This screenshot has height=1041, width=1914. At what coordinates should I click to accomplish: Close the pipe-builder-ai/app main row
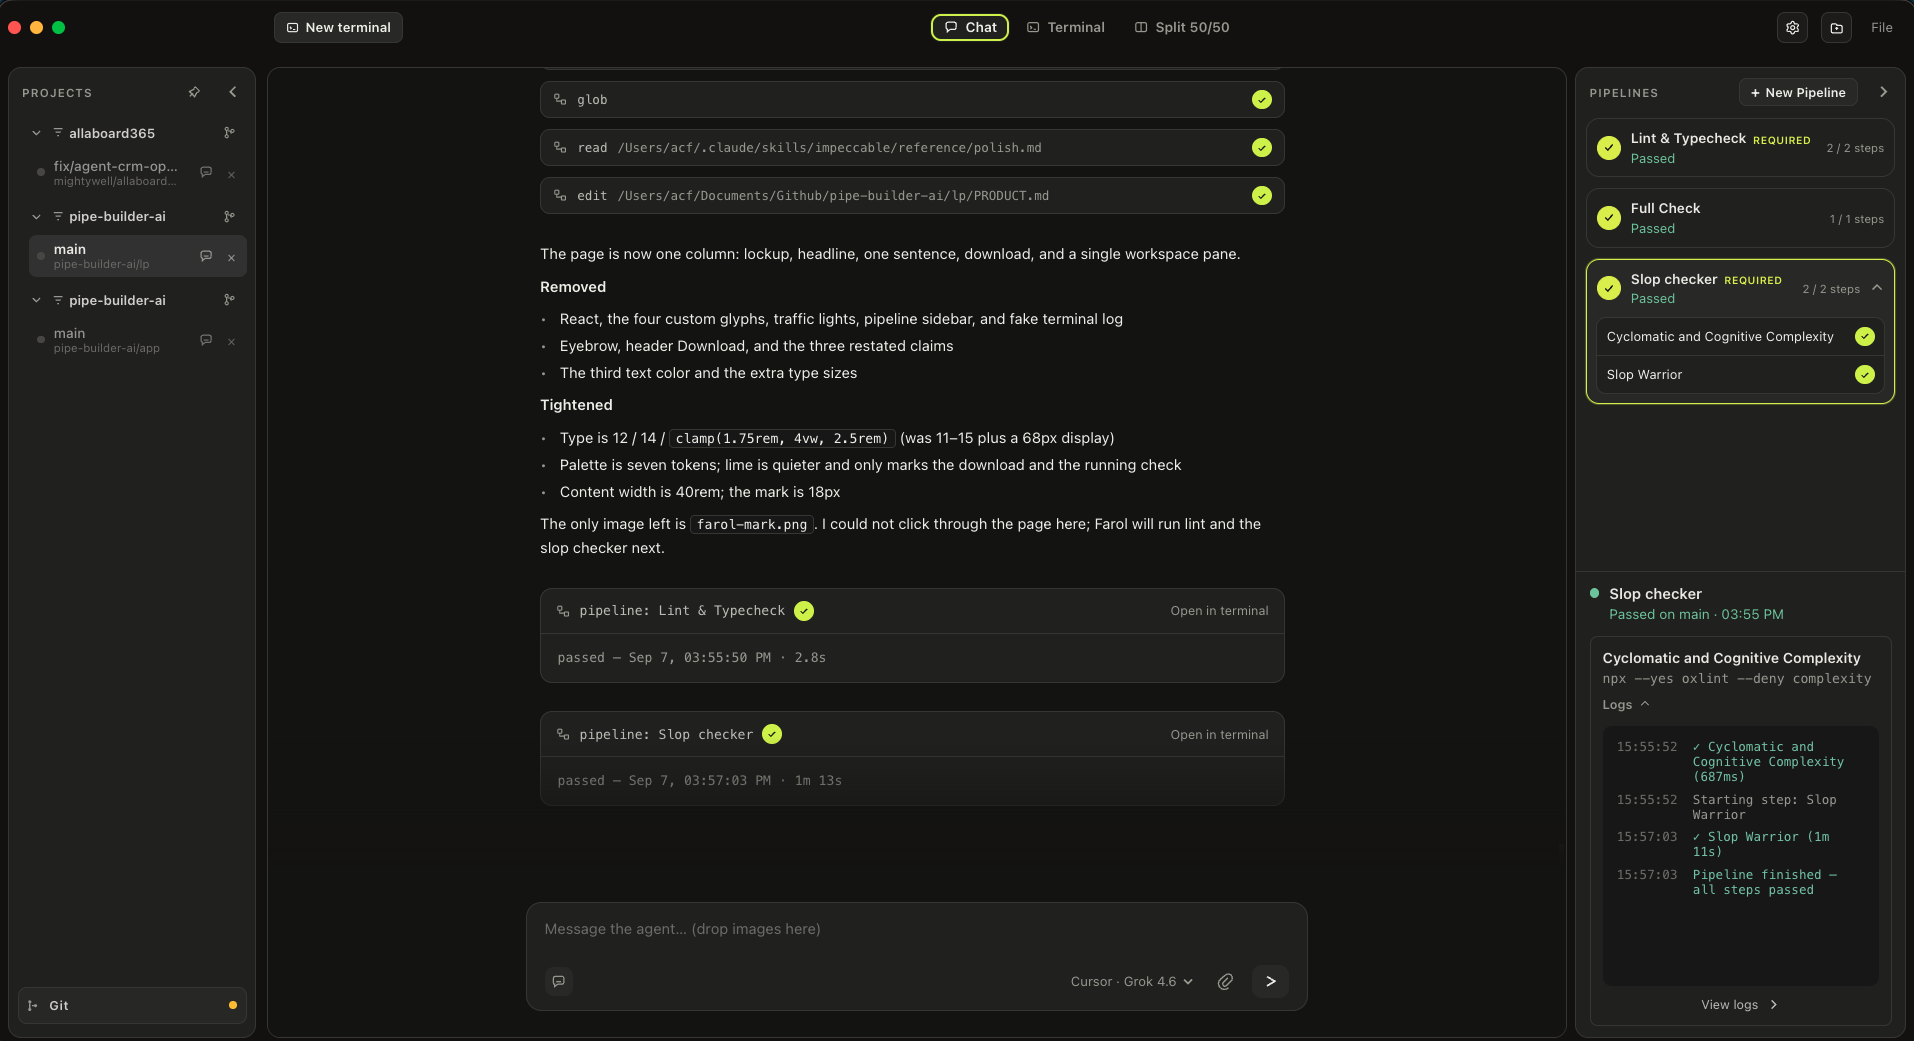pos(231,341)
